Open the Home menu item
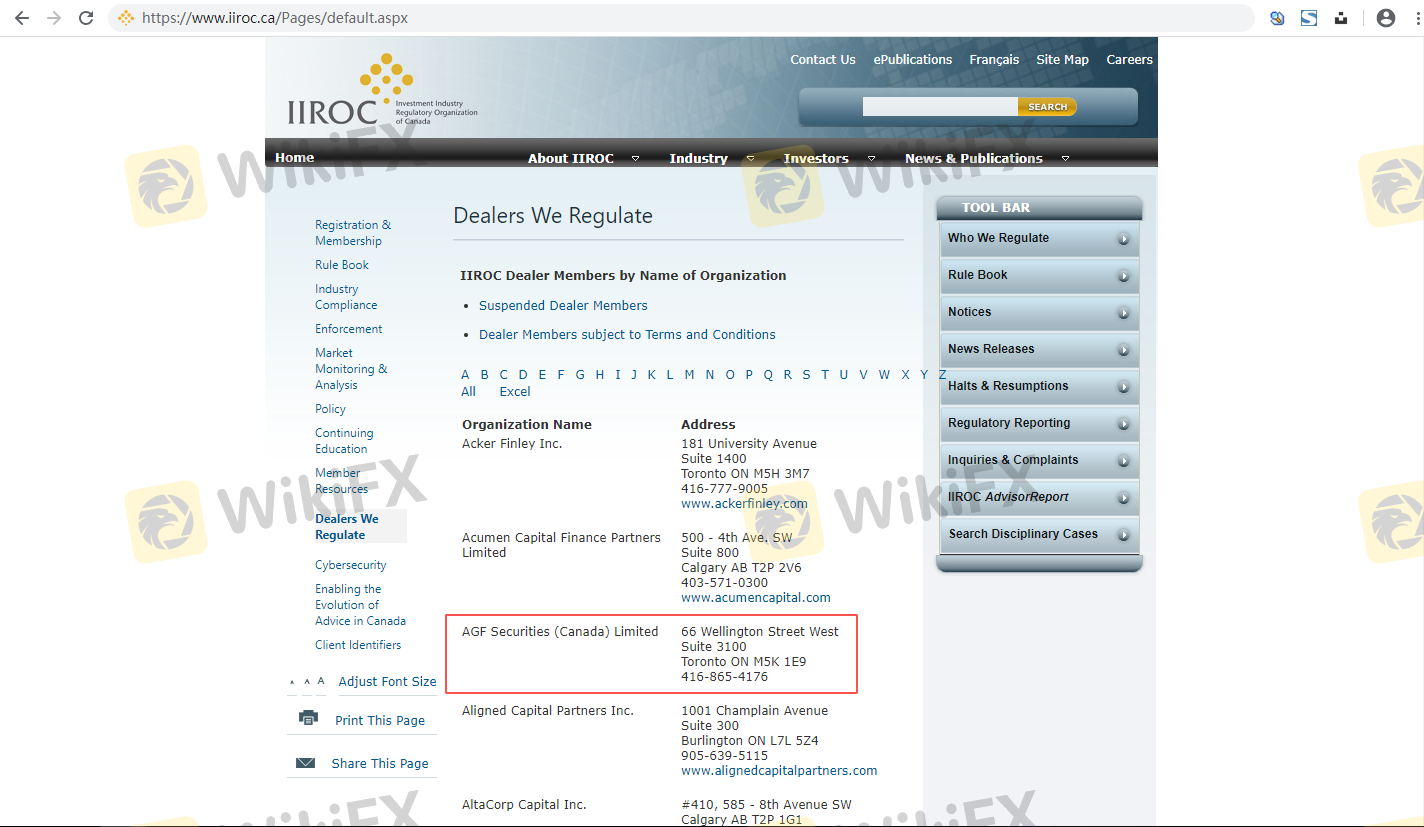 coord(294,157)
